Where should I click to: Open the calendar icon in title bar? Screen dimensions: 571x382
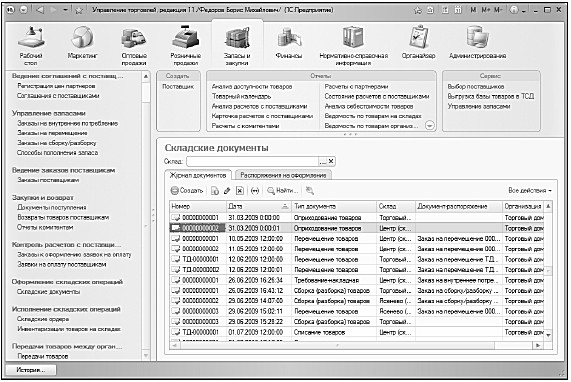(458, 10)
